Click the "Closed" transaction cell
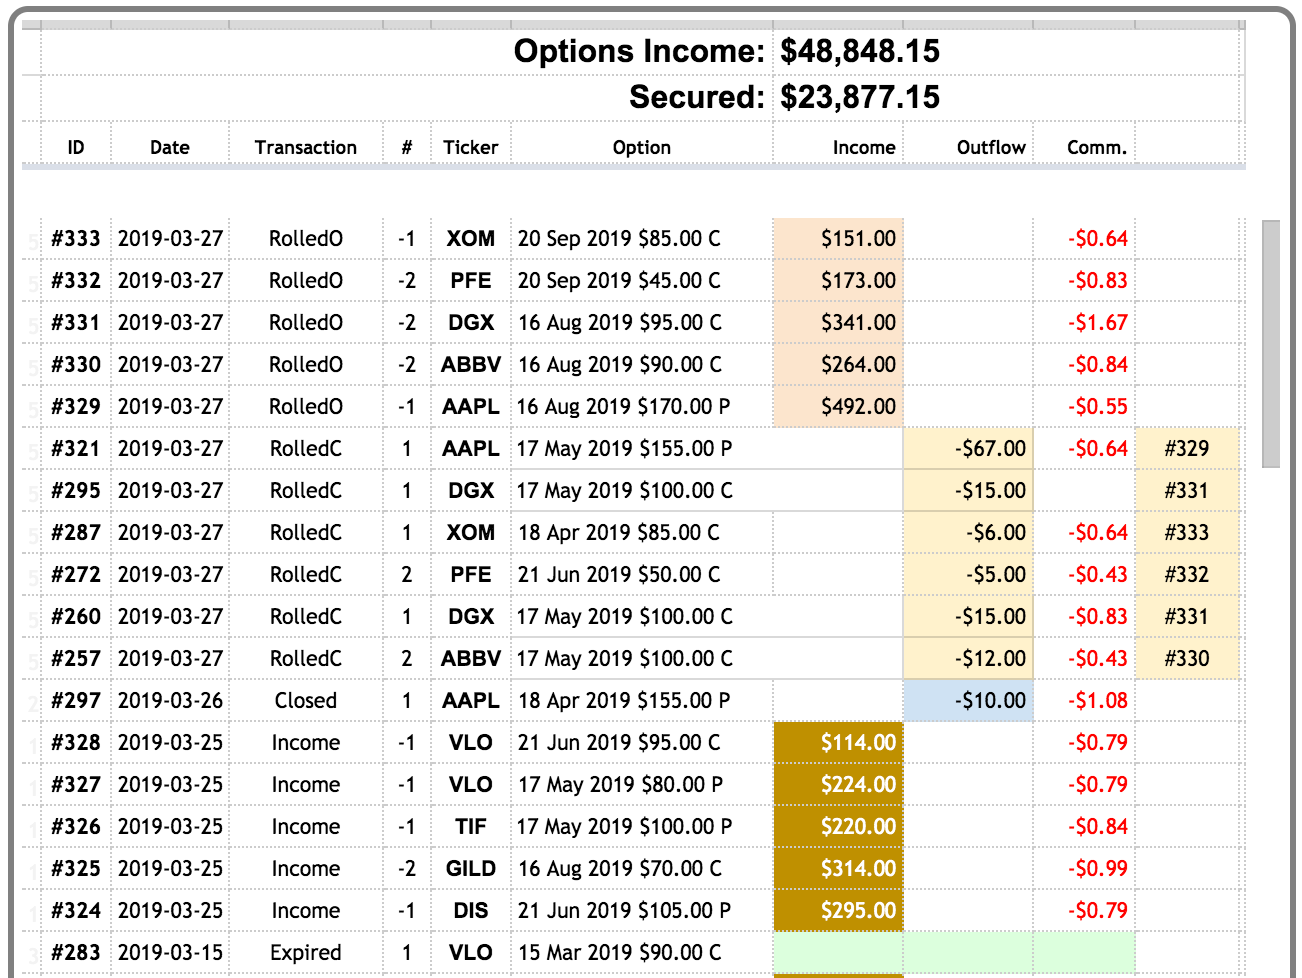This screenshot has width=1302, height=978. pos(306,701)
